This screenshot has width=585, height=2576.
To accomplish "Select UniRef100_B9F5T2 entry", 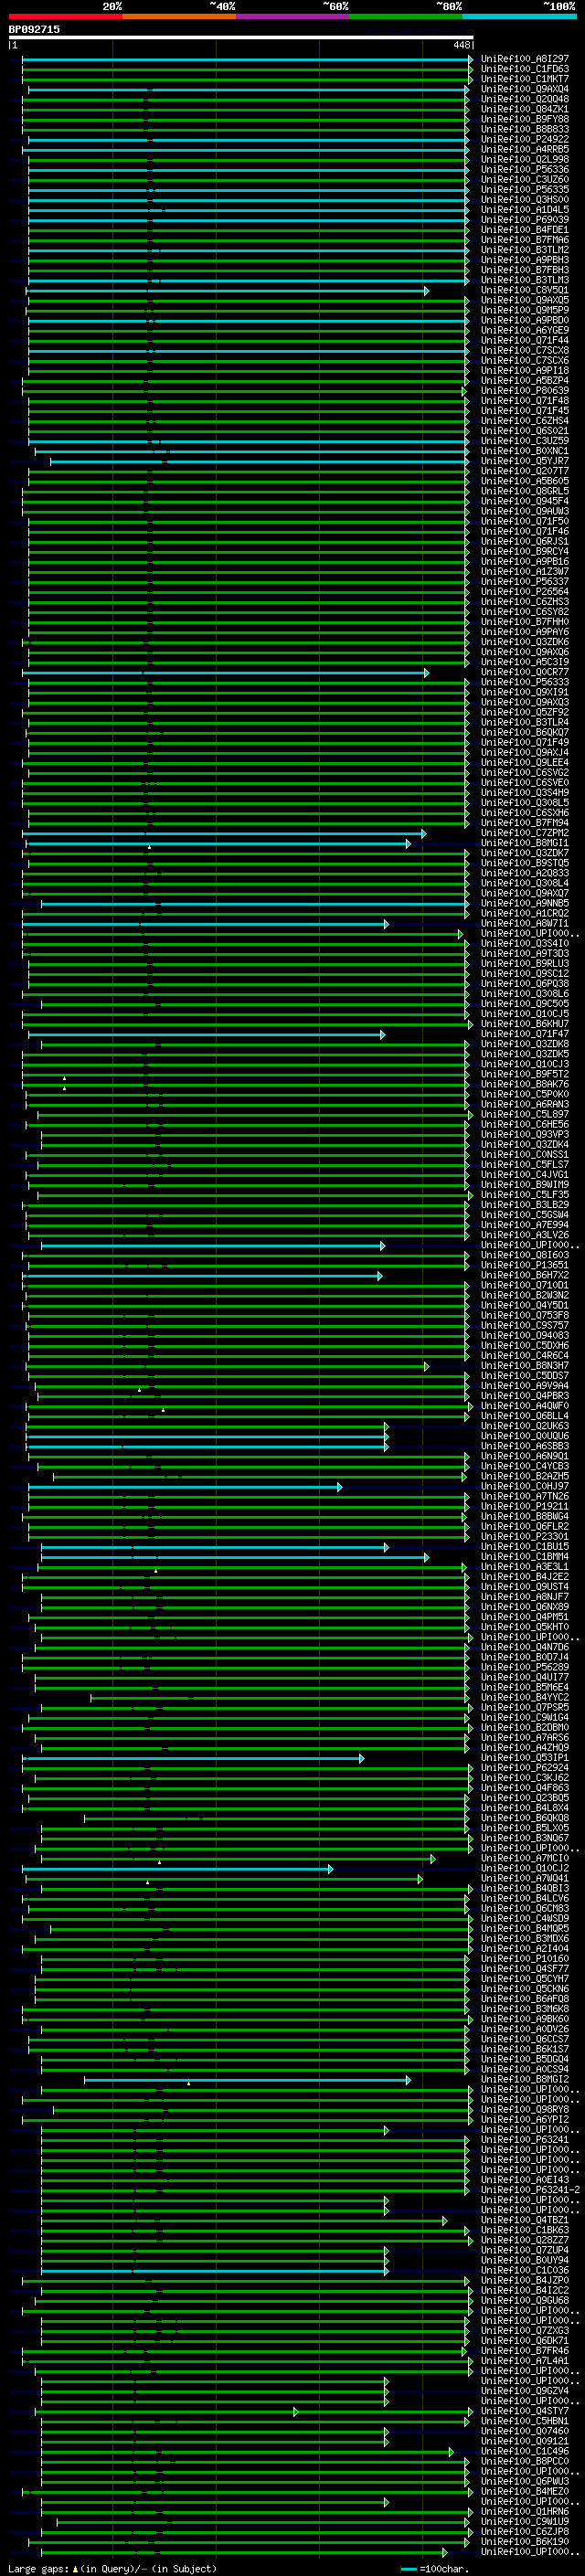I will click(525, 1074).
